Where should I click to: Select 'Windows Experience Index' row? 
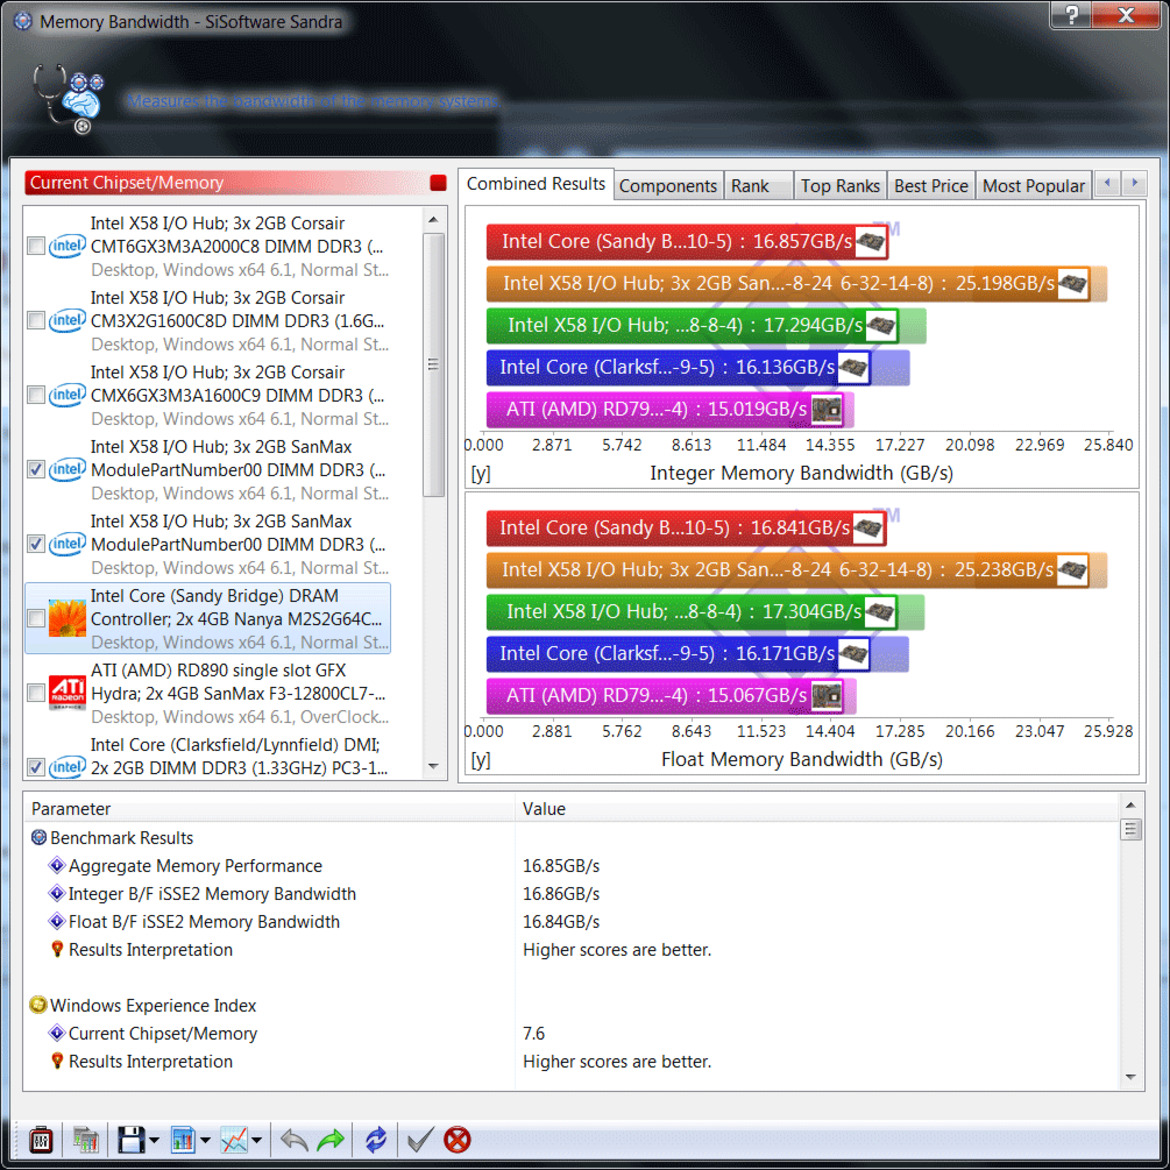click(572, 1005)
